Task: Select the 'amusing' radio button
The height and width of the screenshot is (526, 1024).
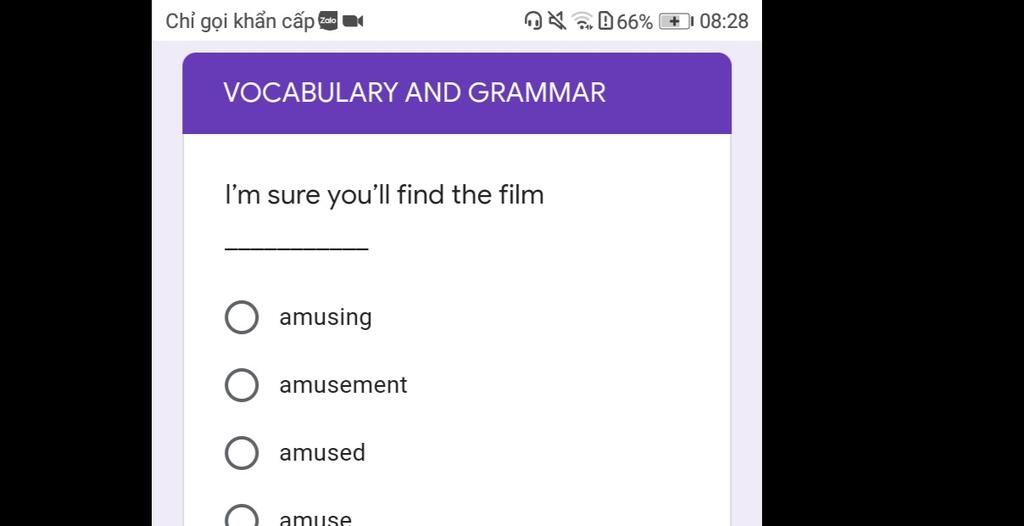Action: click(x=242, y=317)
